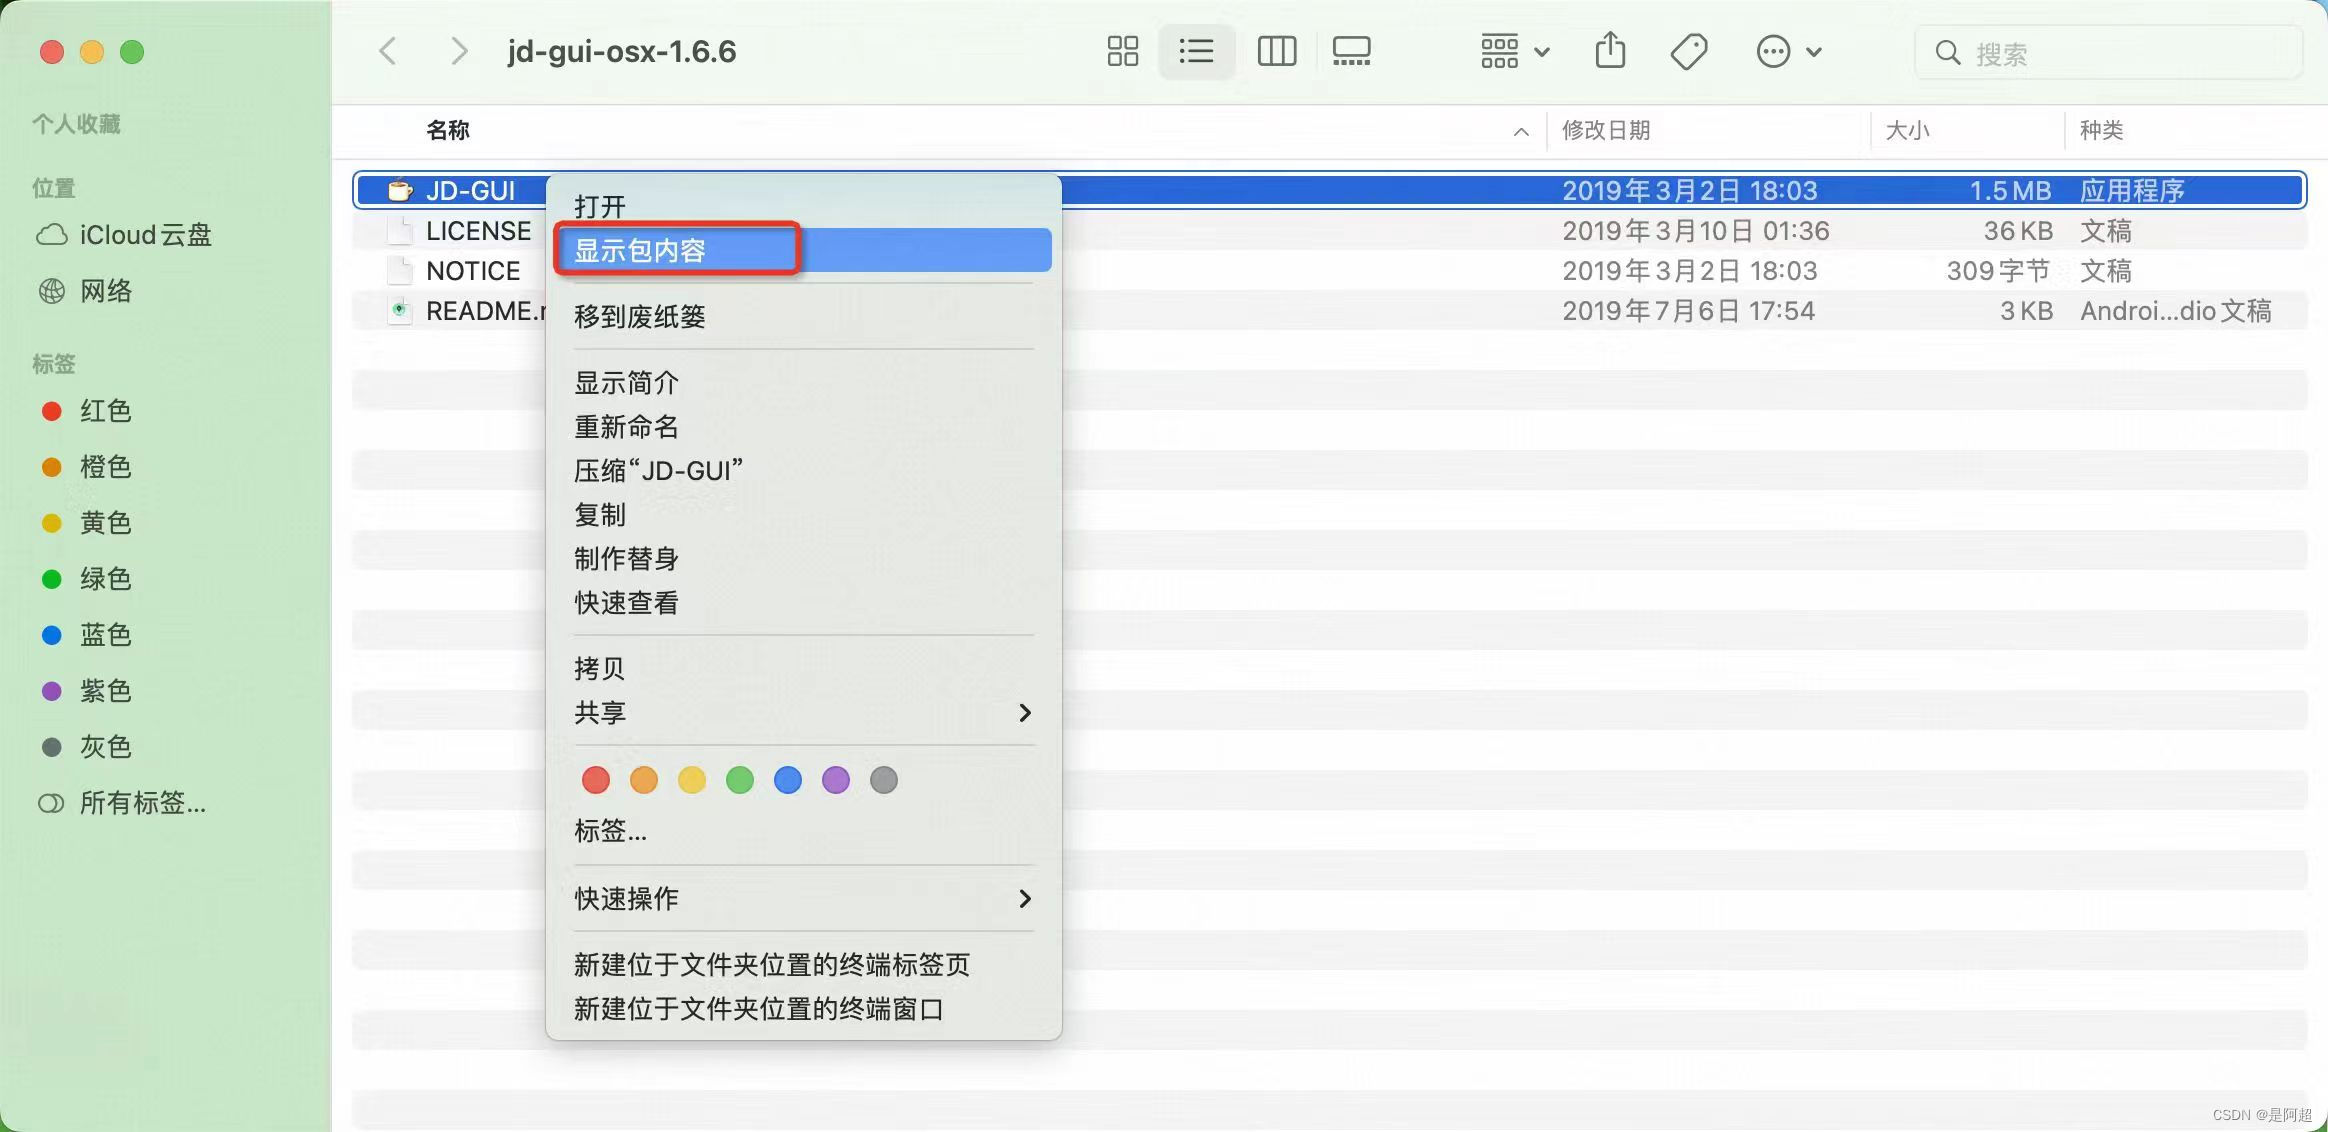Click date 2019年3月10日 01:36
This screenshot has width=2328, height=1132.
(x=1696, y=231)
